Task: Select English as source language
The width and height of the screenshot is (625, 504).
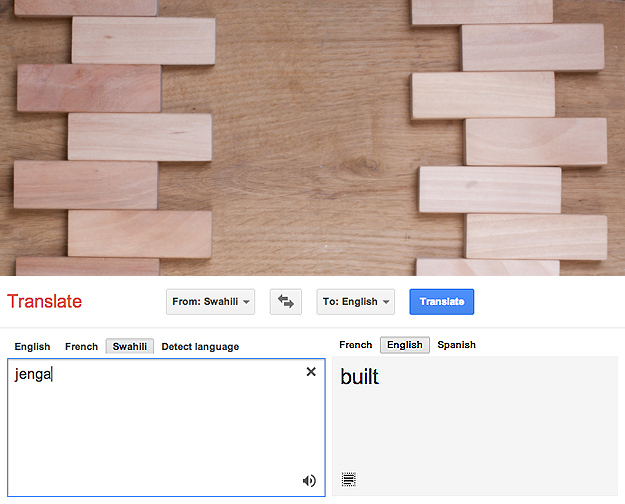Action: [32, 346]
